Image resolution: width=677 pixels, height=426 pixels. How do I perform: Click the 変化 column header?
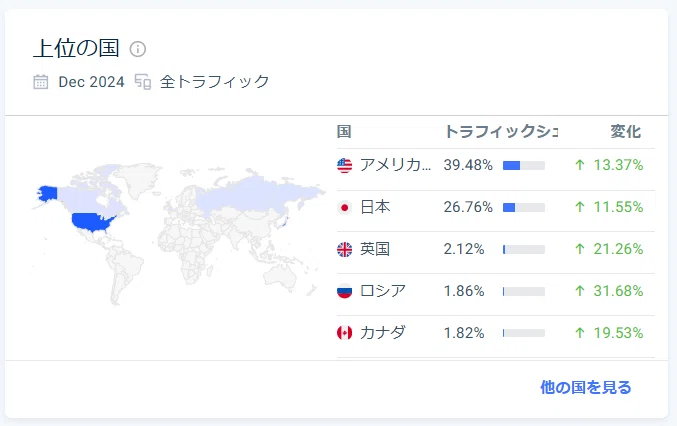626,132
